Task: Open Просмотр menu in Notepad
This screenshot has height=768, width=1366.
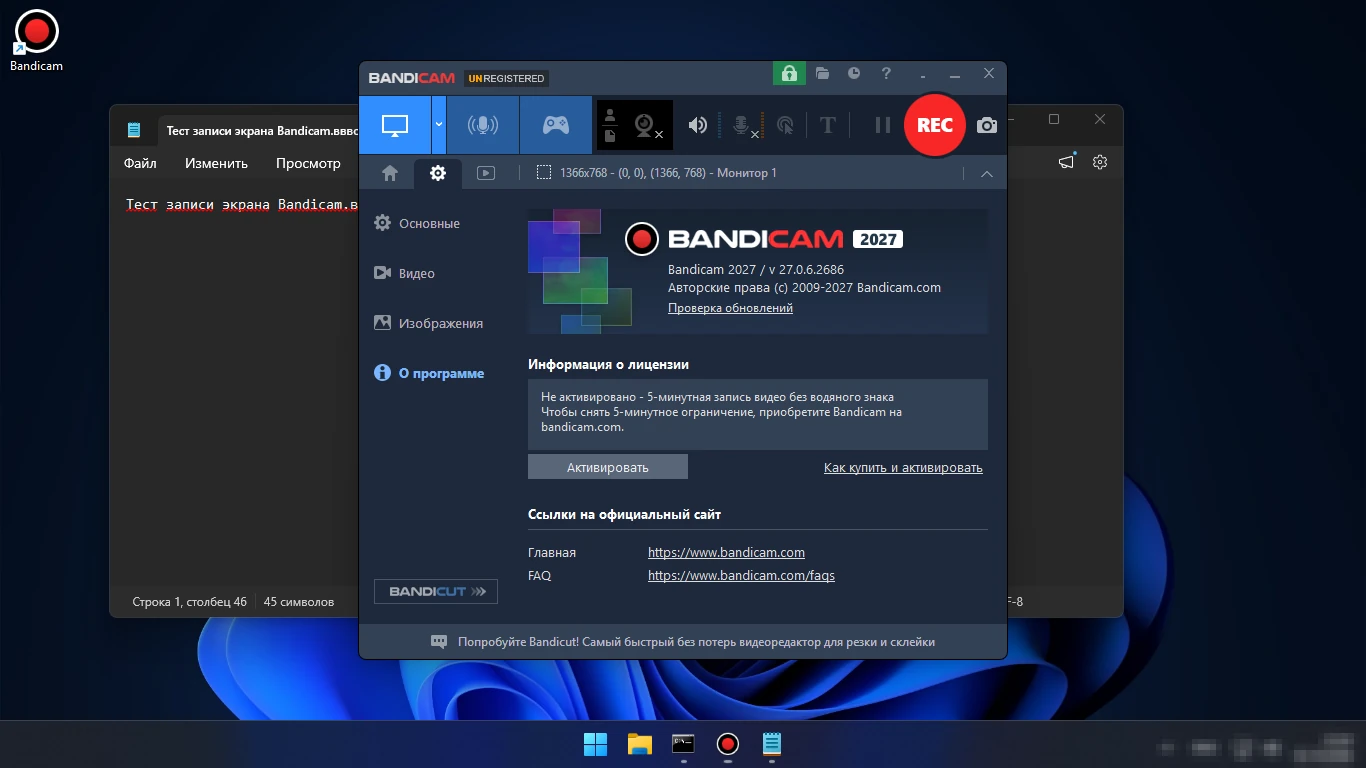Action: (308, 163)
